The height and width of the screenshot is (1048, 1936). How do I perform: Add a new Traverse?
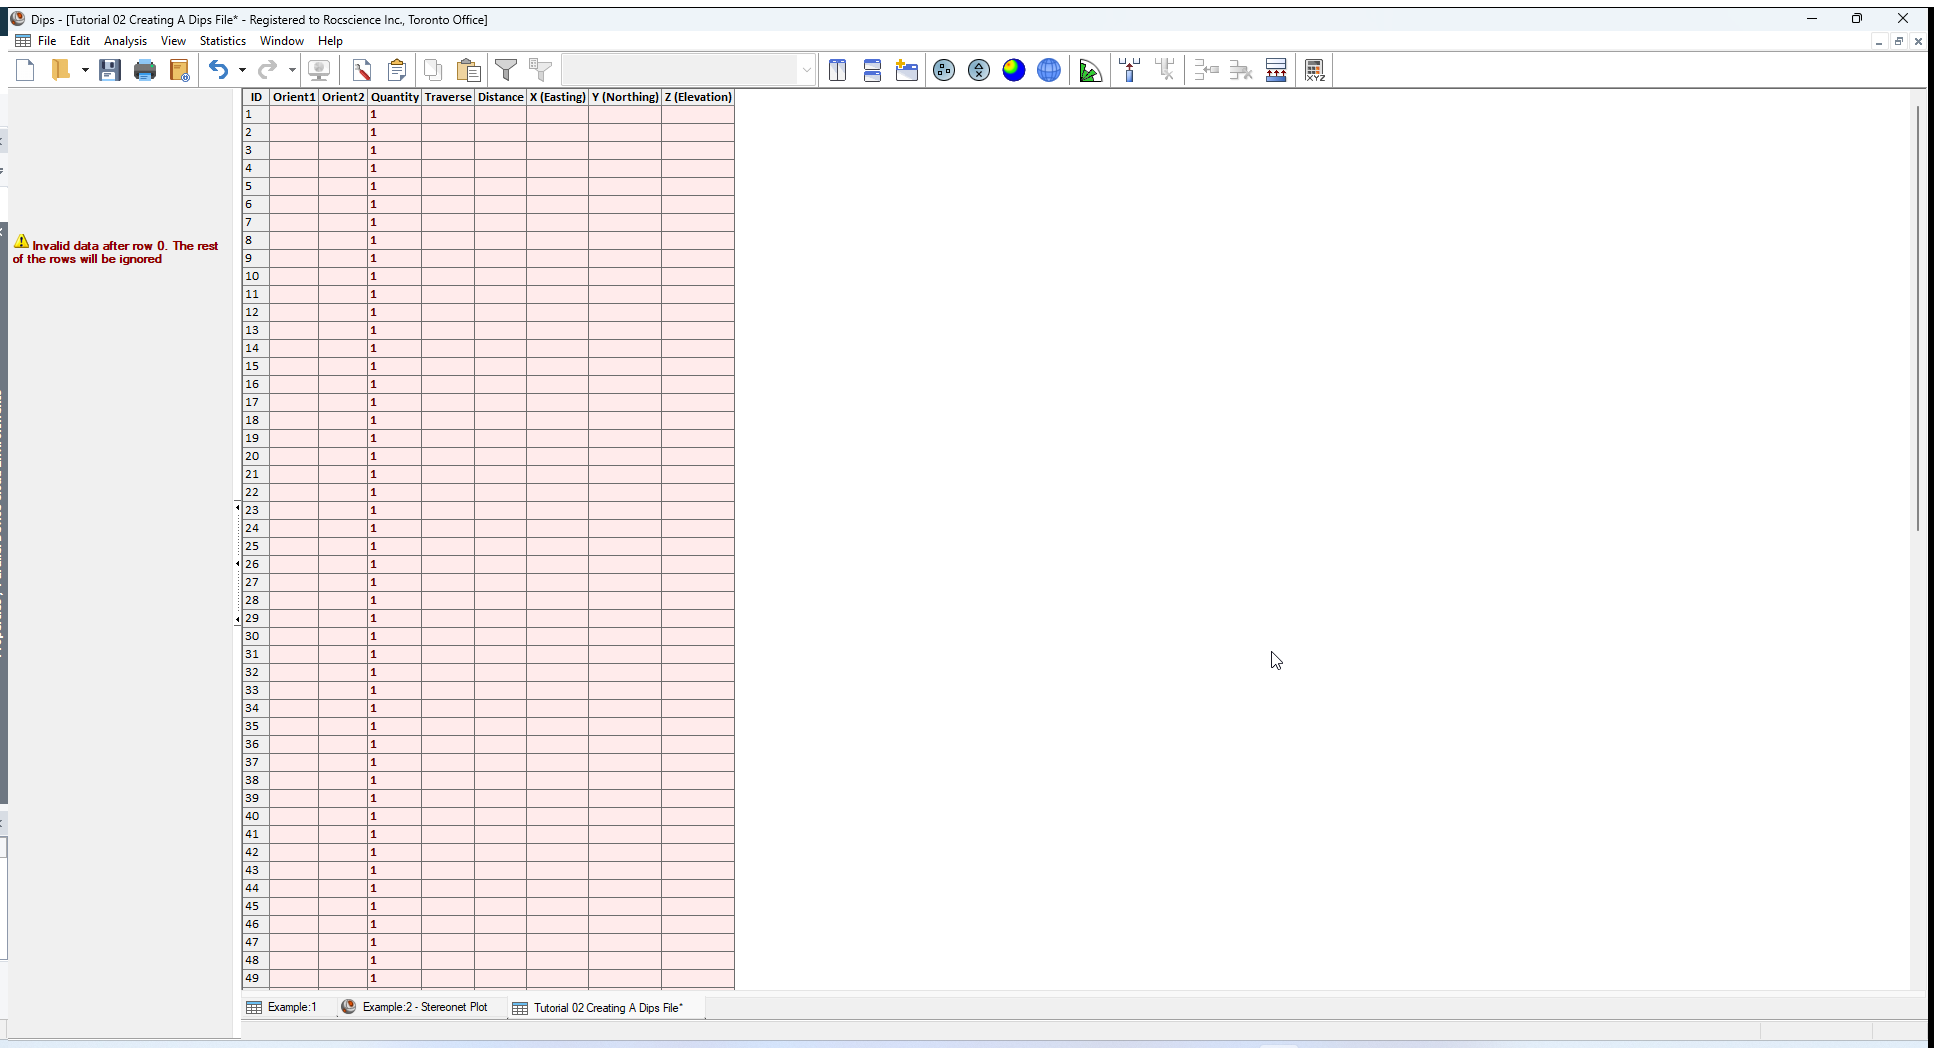pos(1129,70)
